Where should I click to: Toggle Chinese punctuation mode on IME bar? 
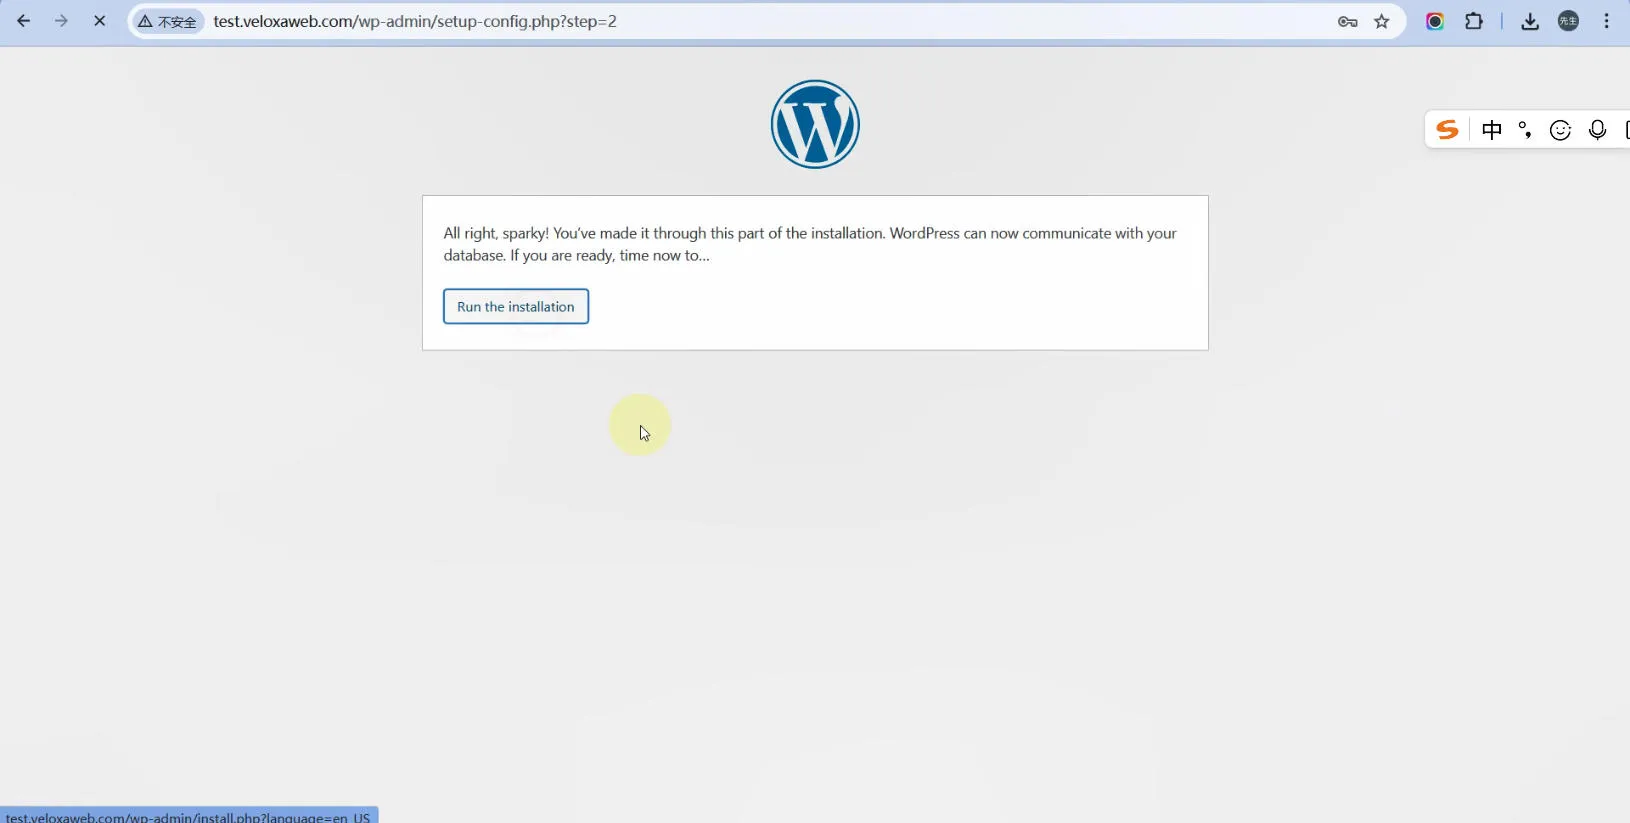(1525, 130)
